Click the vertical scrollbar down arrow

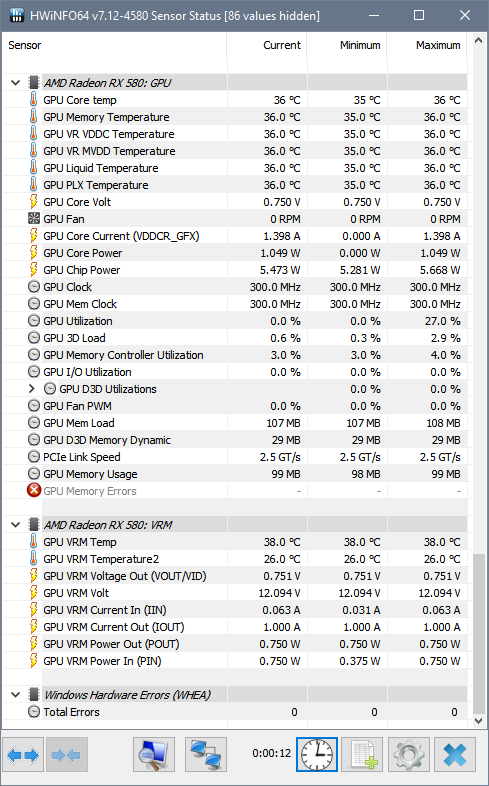(479, 721)
